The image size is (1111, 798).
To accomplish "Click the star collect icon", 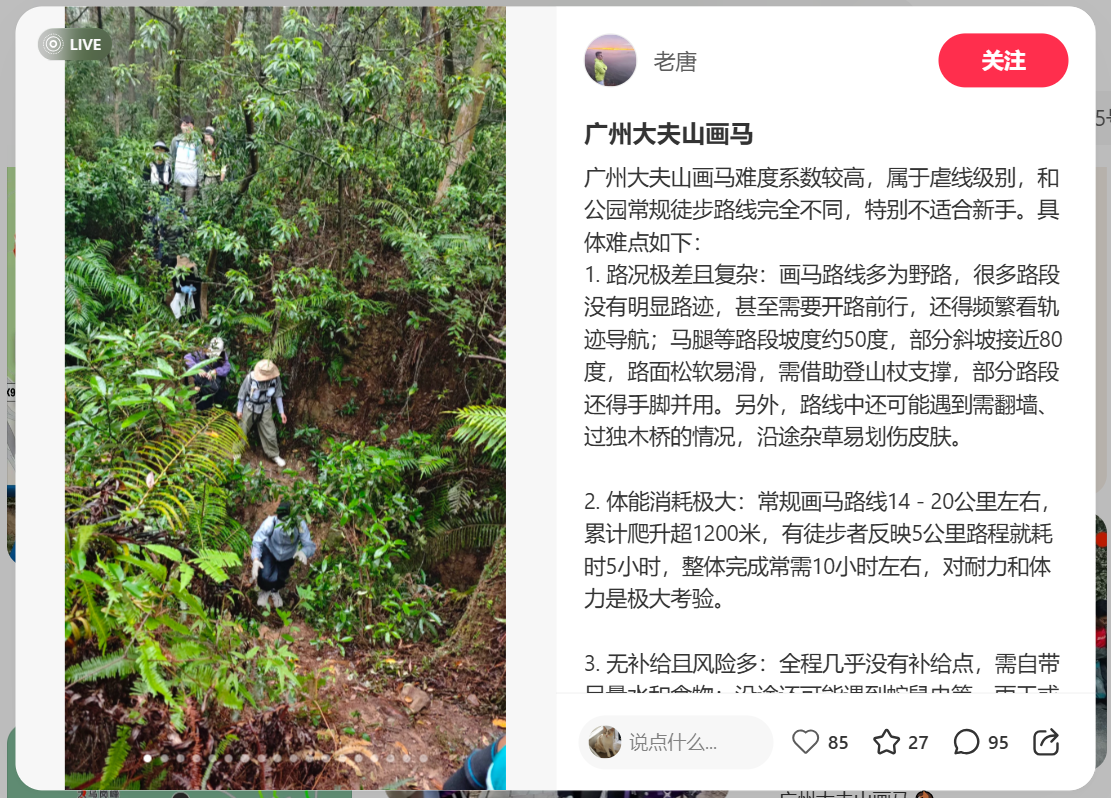I will point(886,742).
